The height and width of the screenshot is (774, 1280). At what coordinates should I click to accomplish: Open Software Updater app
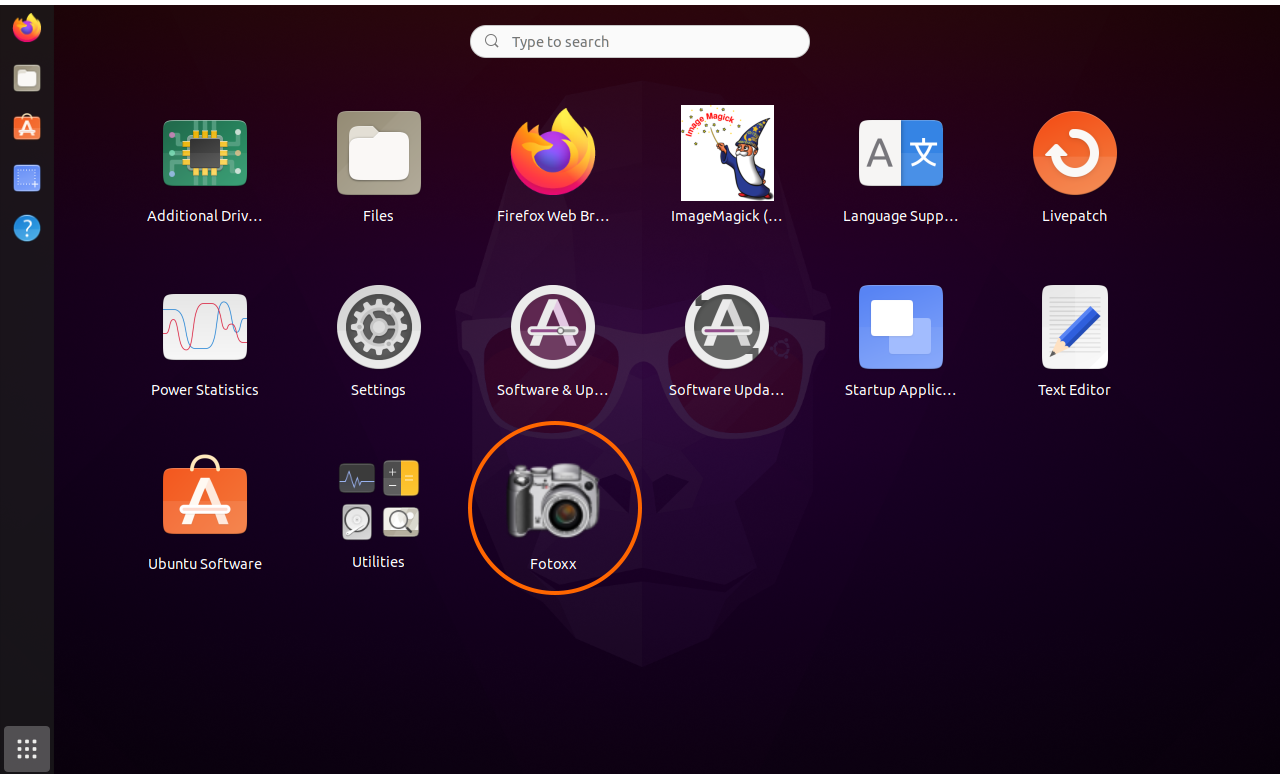[727, 327]
